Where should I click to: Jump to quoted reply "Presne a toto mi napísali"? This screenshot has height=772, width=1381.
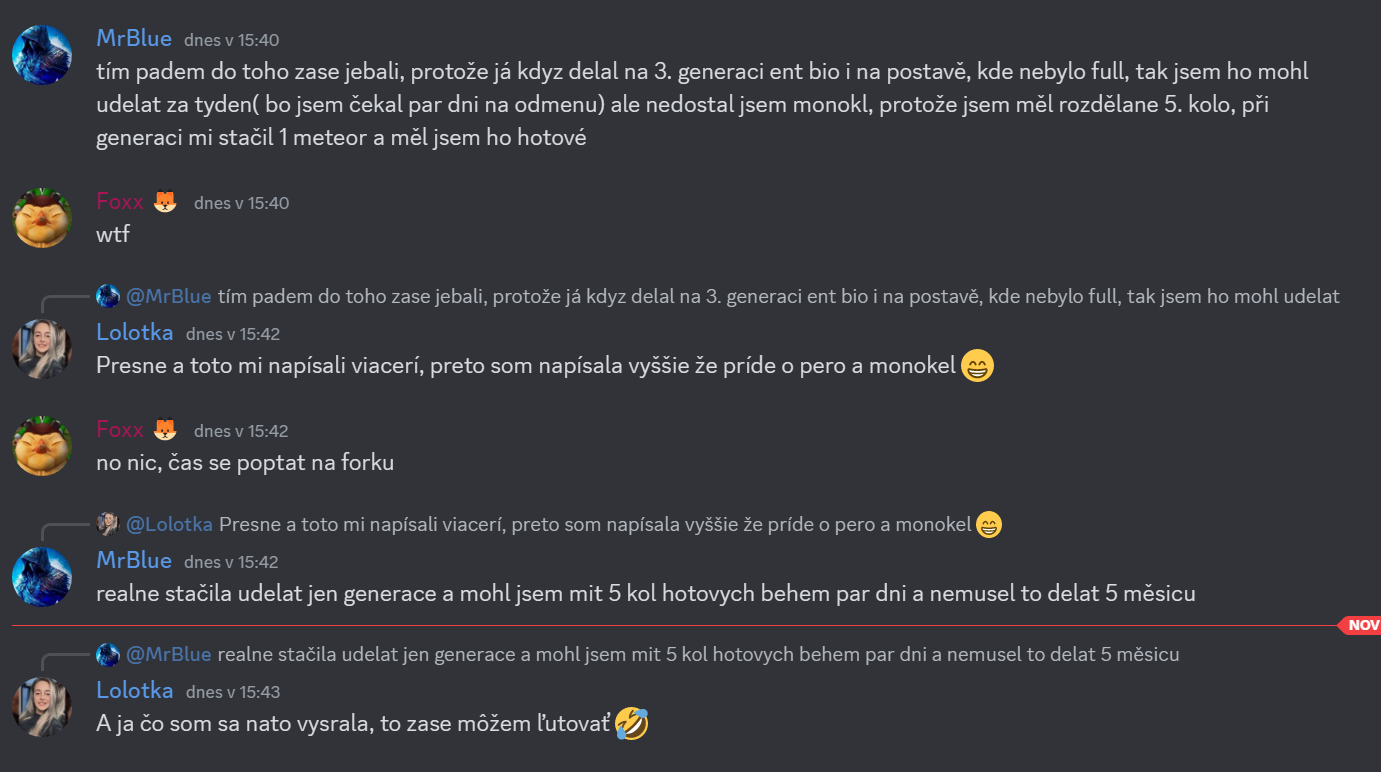click(595, 524)
